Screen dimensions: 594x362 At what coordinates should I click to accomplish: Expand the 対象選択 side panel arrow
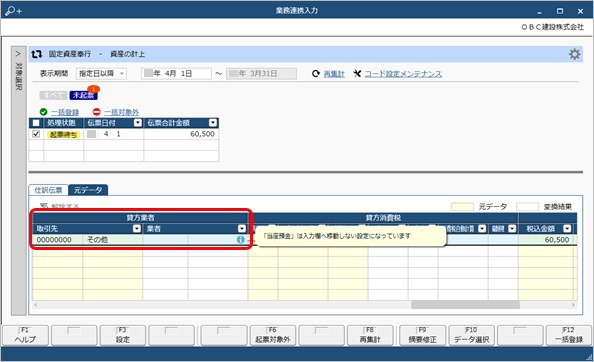click(18, 54)
